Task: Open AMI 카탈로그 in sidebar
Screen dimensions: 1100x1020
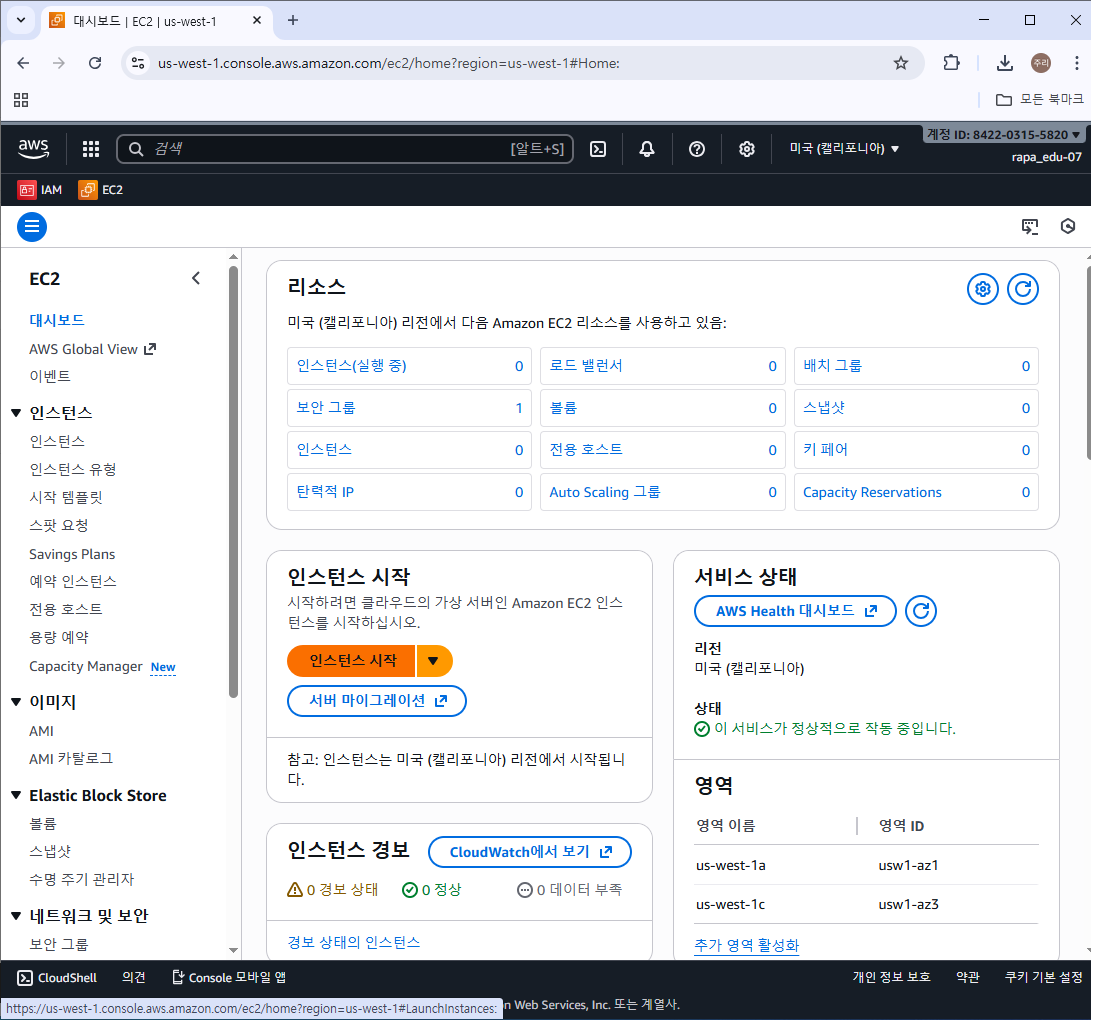Action: click(71, 759)
